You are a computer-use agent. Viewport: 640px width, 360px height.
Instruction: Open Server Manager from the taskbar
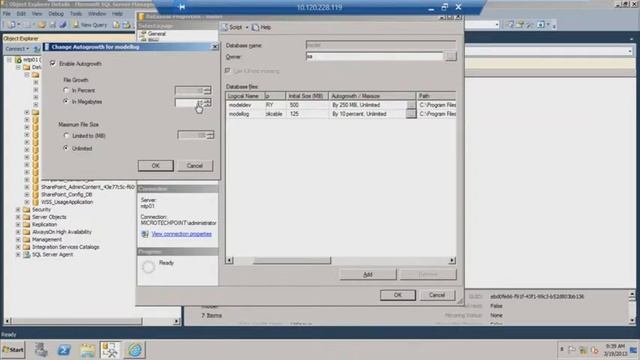40,350
